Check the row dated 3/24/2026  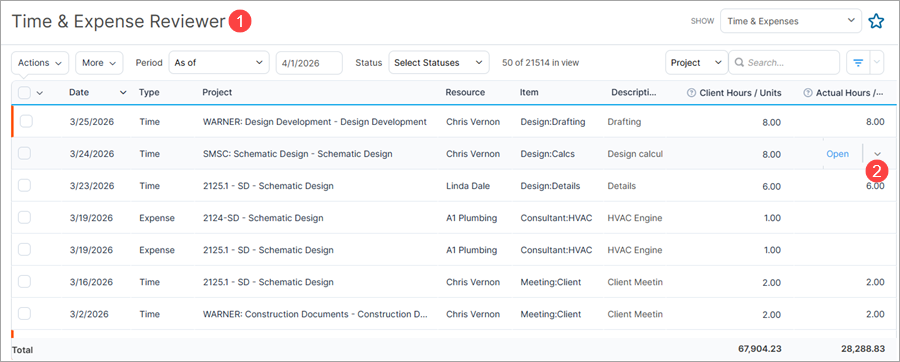(25, 153)
